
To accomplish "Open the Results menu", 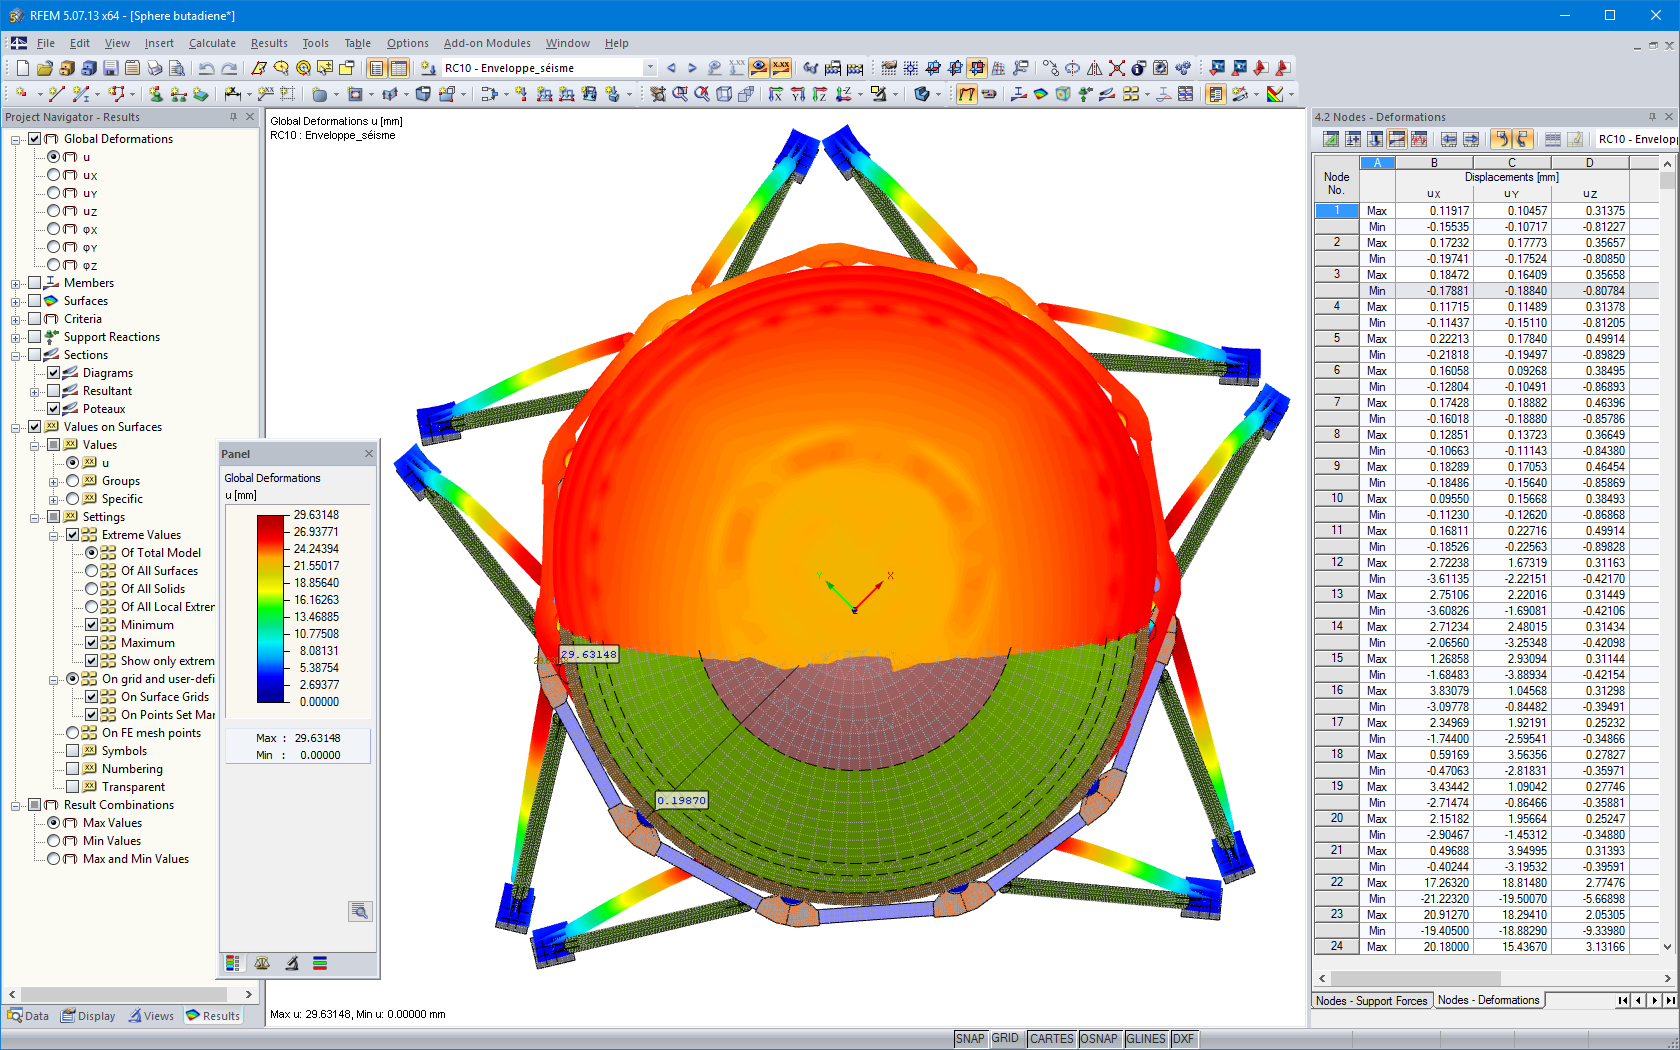I will (268, 43).
